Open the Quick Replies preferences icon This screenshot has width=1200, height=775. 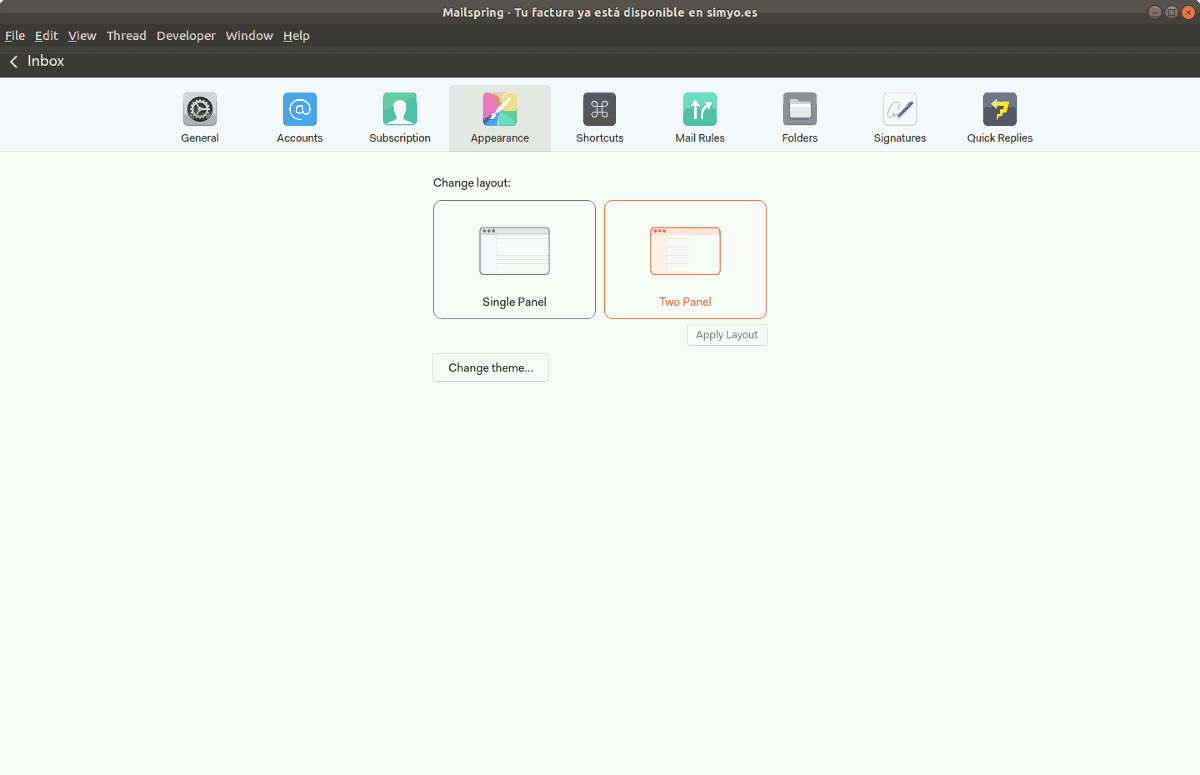pos(1000,109)
